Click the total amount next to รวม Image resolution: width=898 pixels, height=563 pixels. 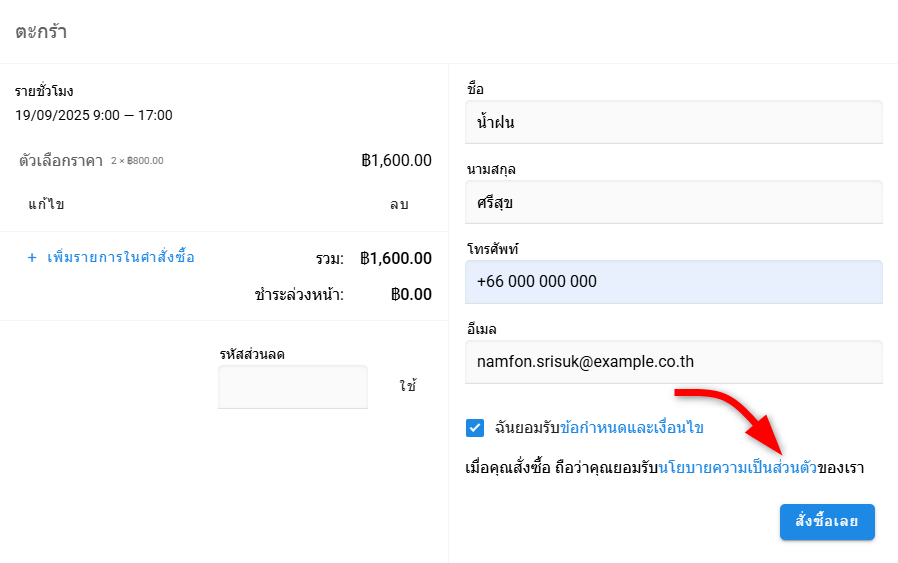[396, 259]
